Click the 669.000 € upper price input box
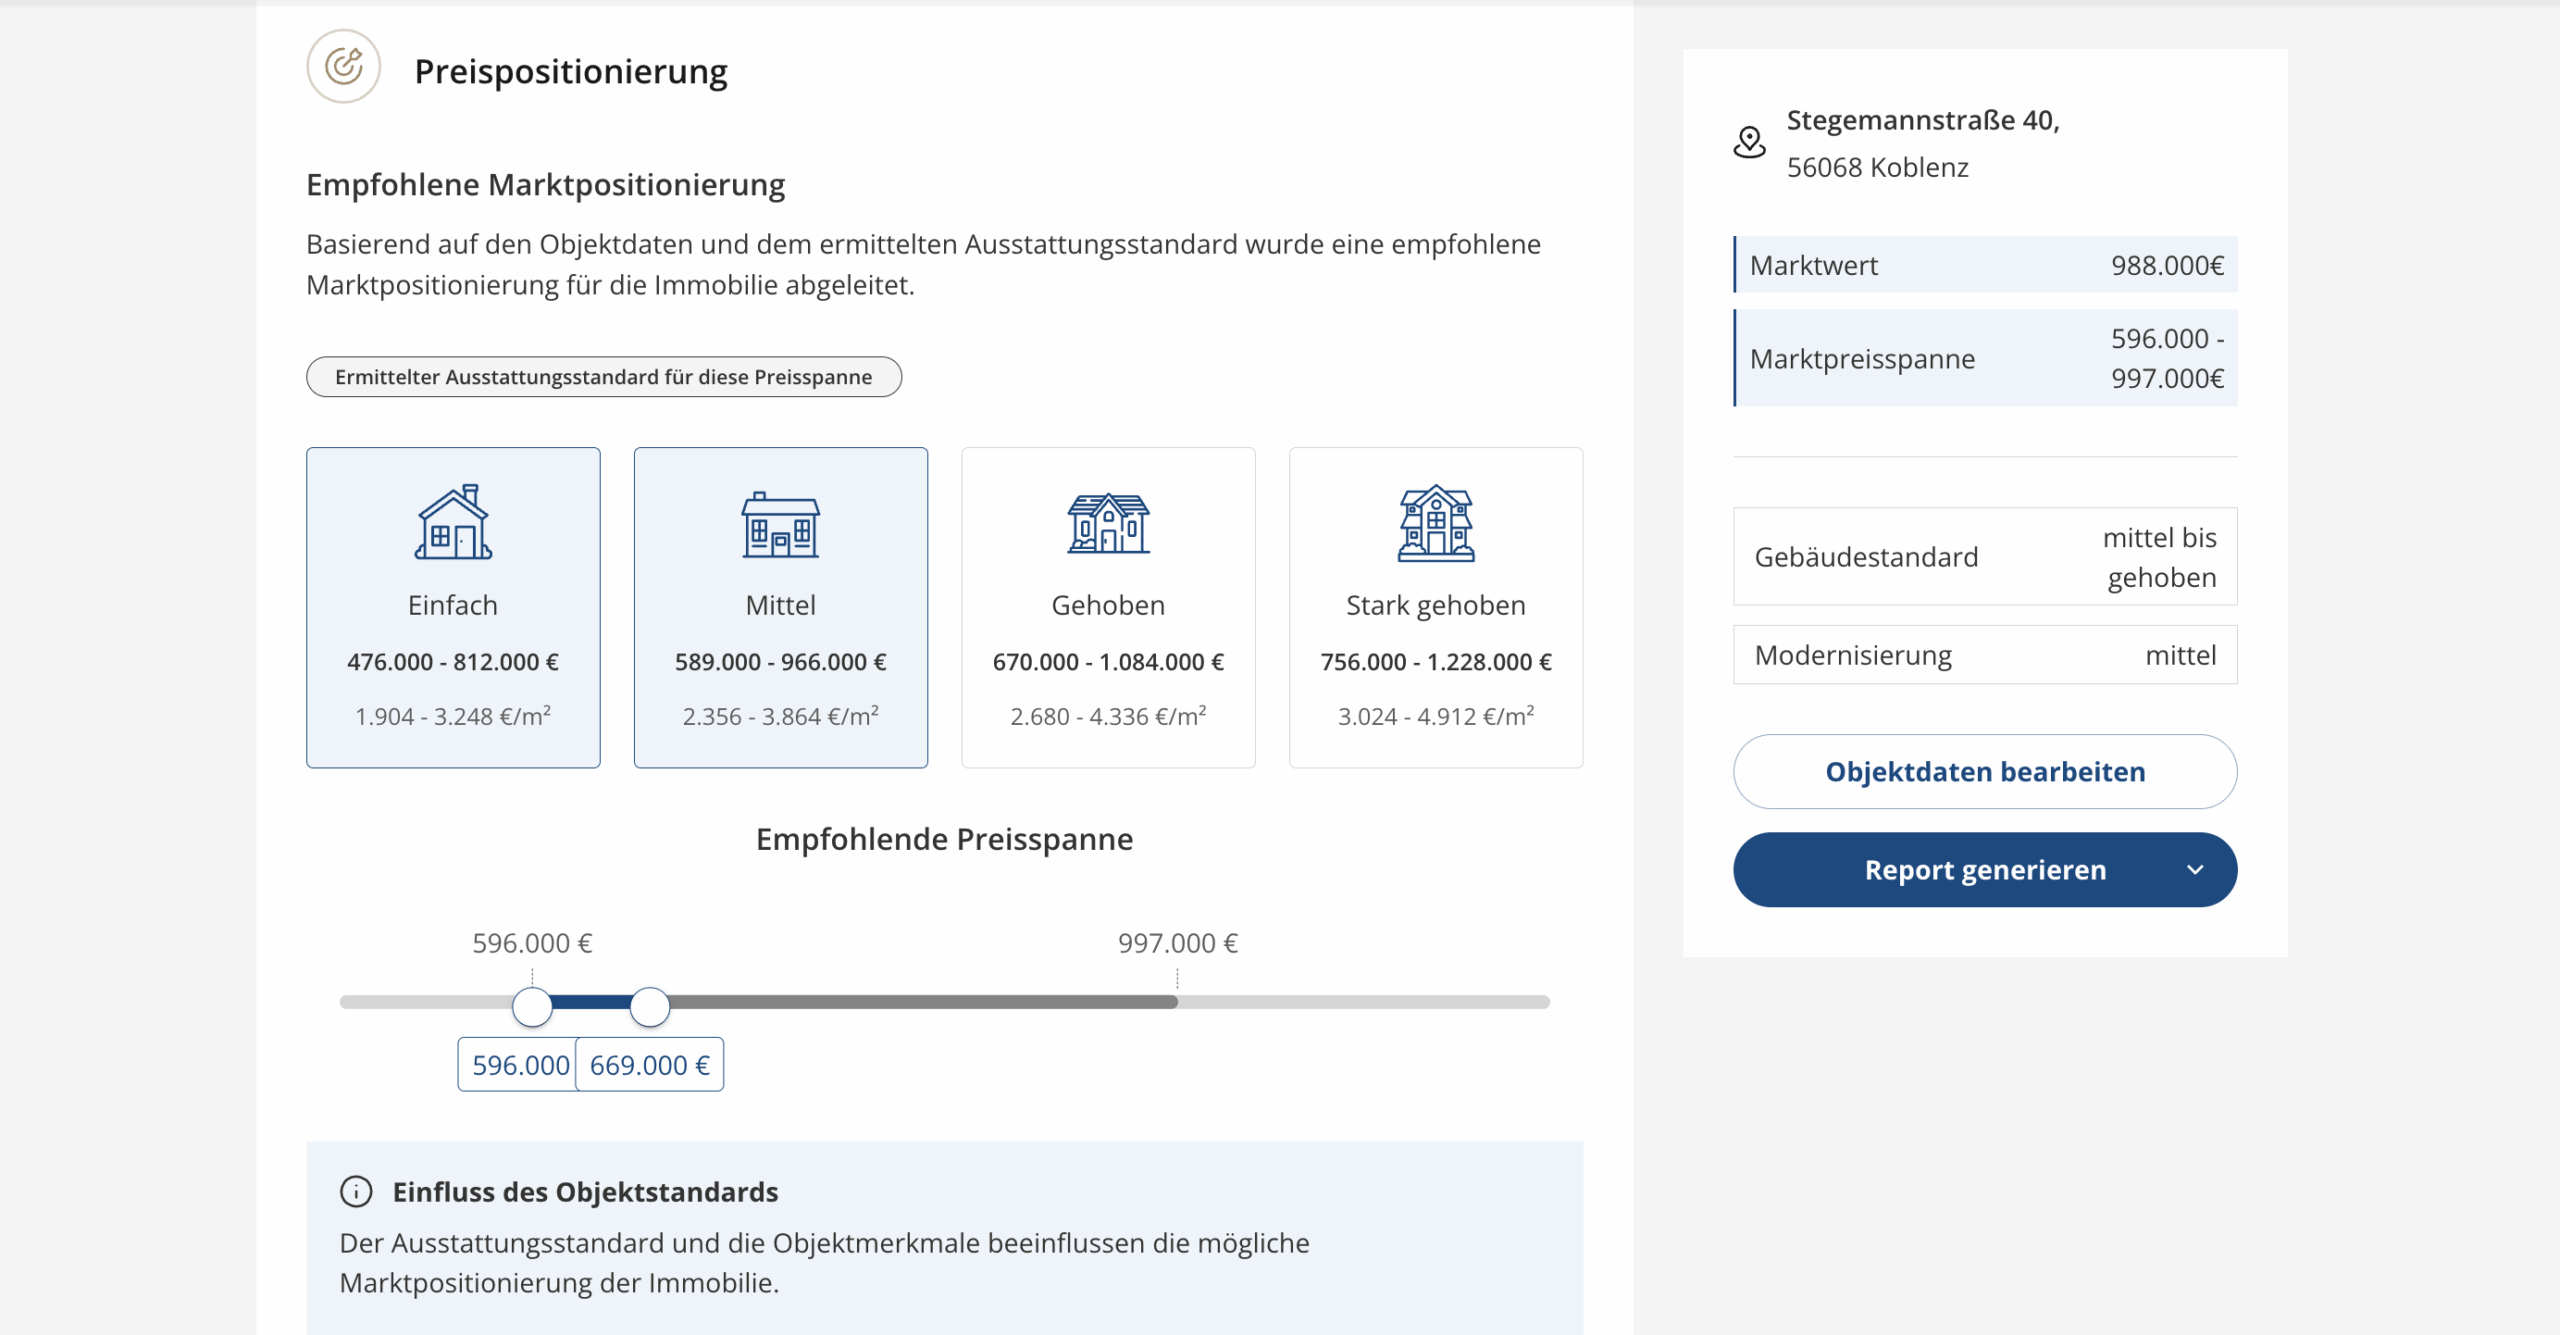Viewport: 2560px width, 1335px height. [x=650, y=1065]
